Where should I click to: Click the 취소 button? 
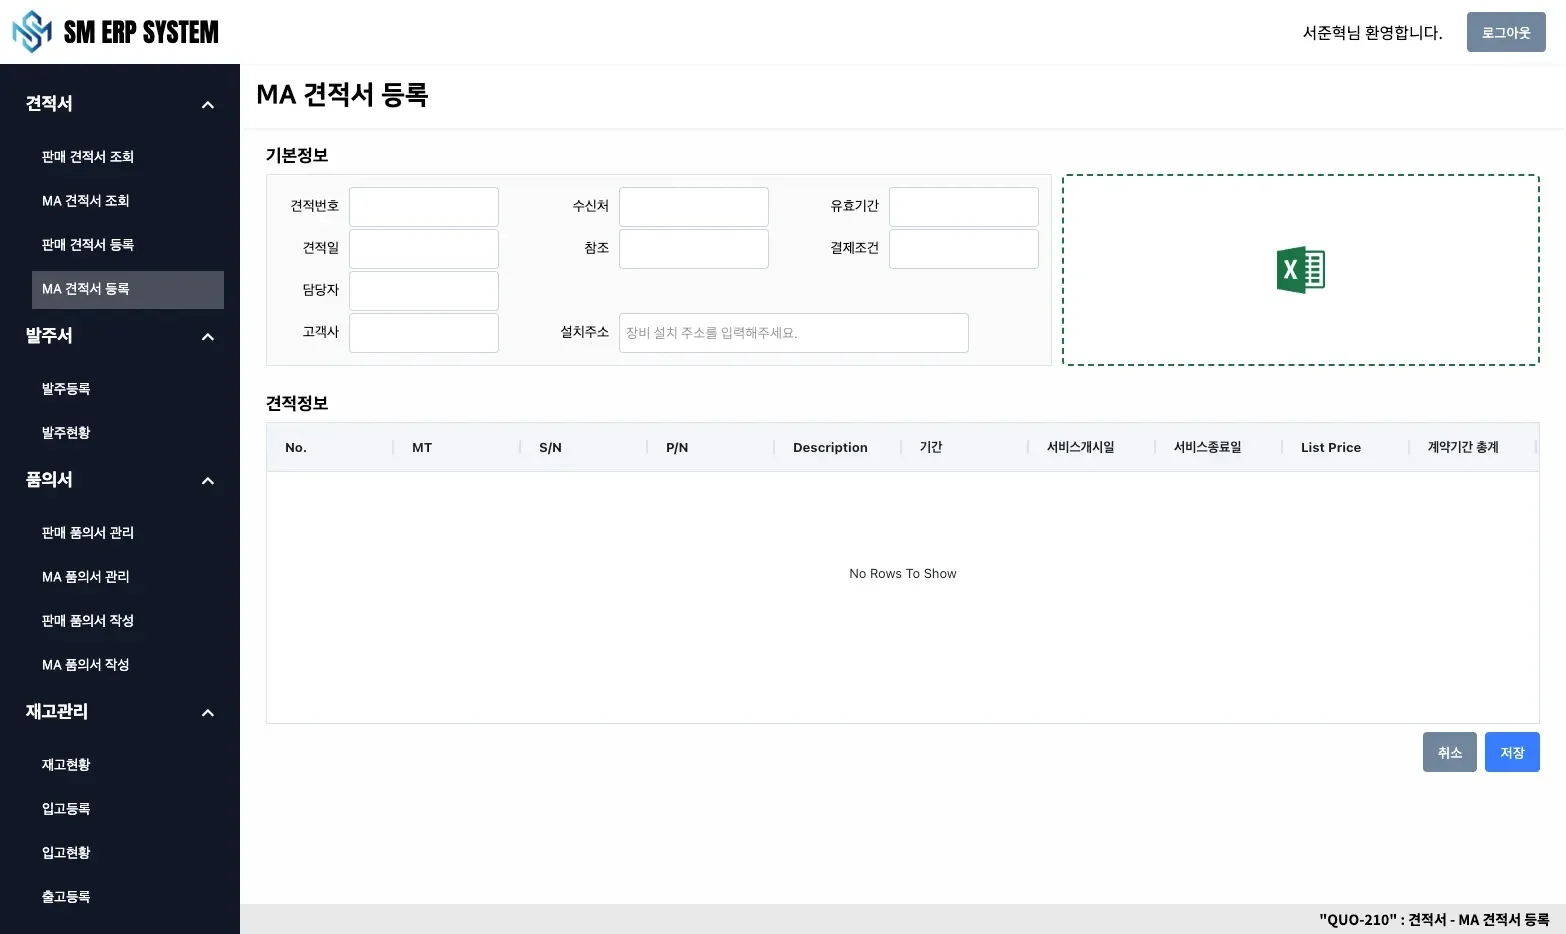coord(1450,752)
